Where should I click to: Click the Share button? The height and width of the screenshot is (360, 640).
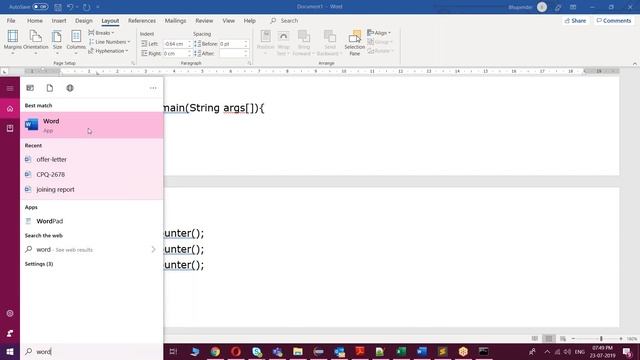coord(576,20)
